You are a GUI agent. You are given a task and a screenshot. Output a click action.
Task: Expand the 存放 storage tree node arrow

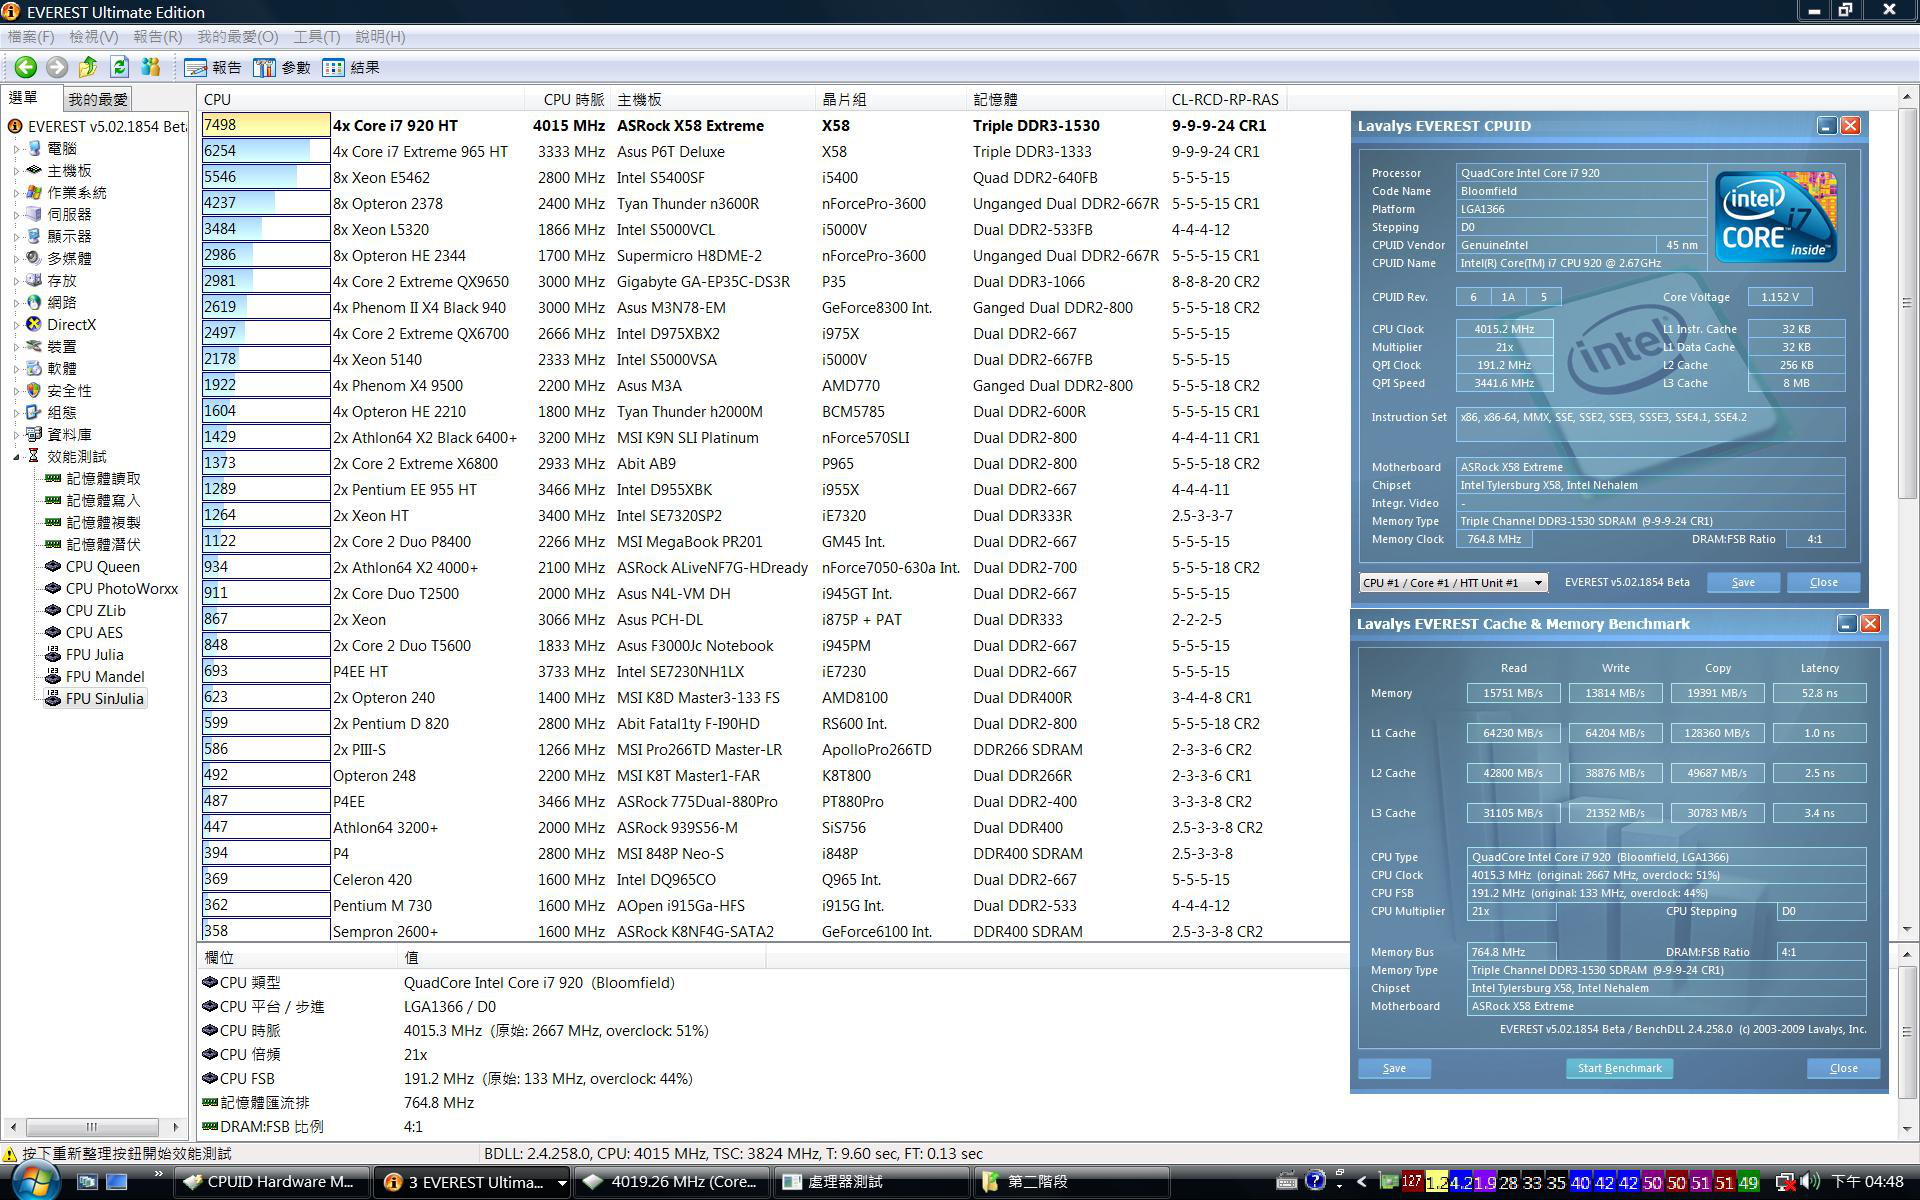(x=16, y=280)
